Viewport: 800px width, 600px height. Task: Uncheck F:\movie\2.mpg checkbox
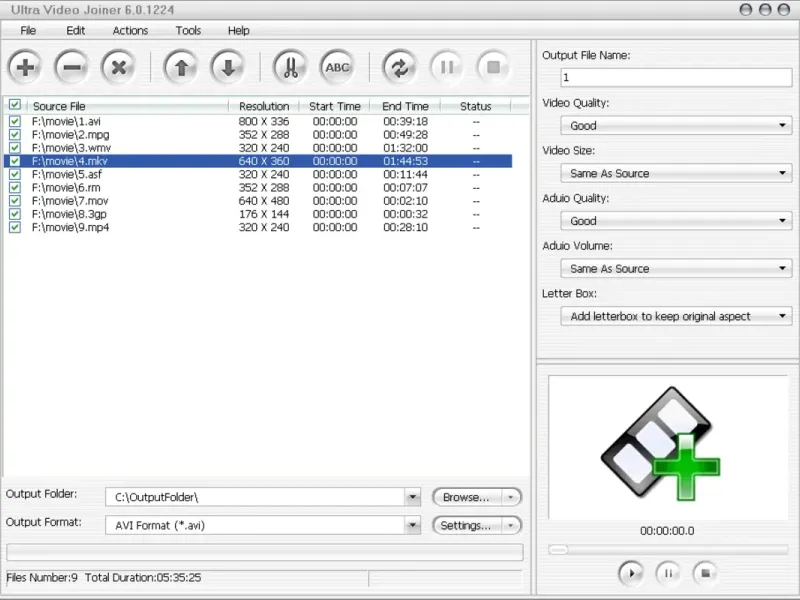15,135
